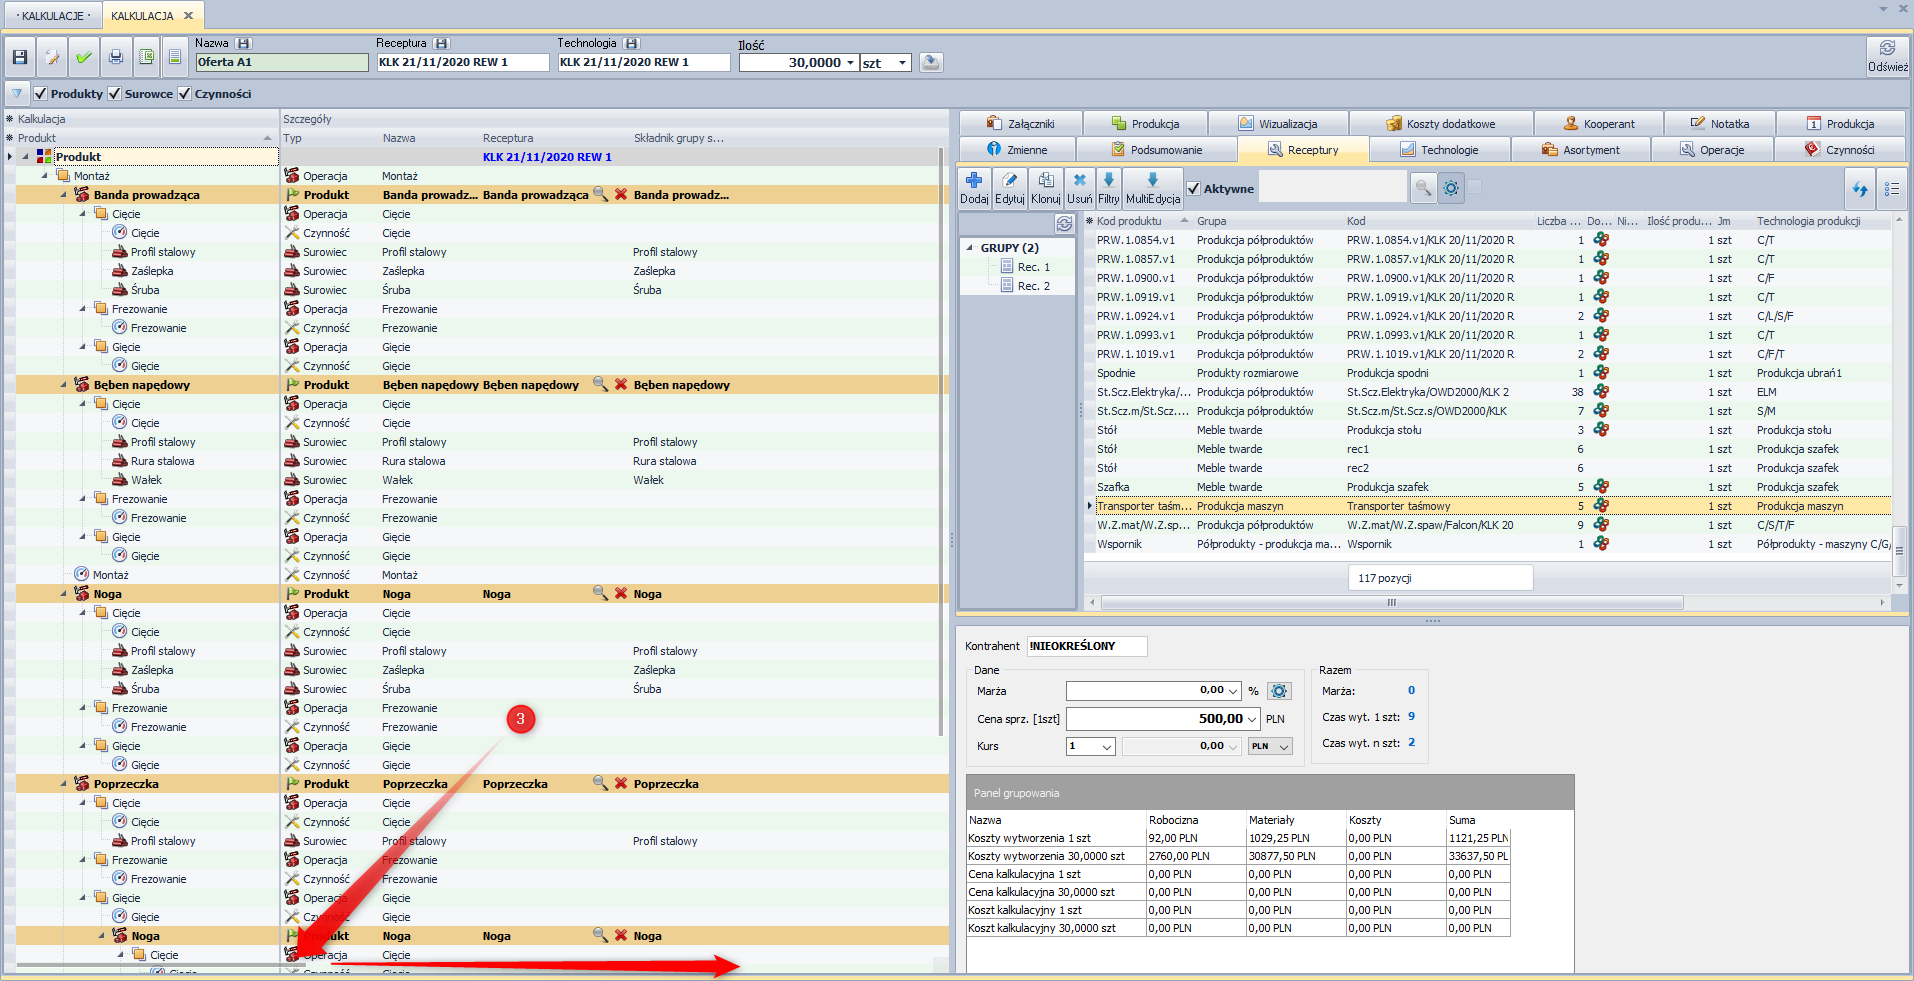Click the save diskette icon in main toolbar
The height and width of the screenshot is (981, 1914).
[20, 58]
